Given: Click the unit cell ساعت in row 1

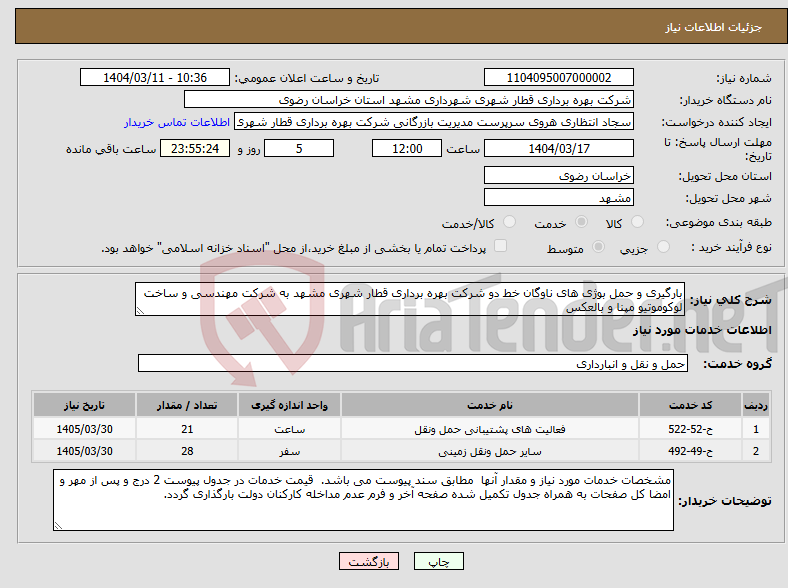Looking at the screenshot, I should tap(289, 429).
